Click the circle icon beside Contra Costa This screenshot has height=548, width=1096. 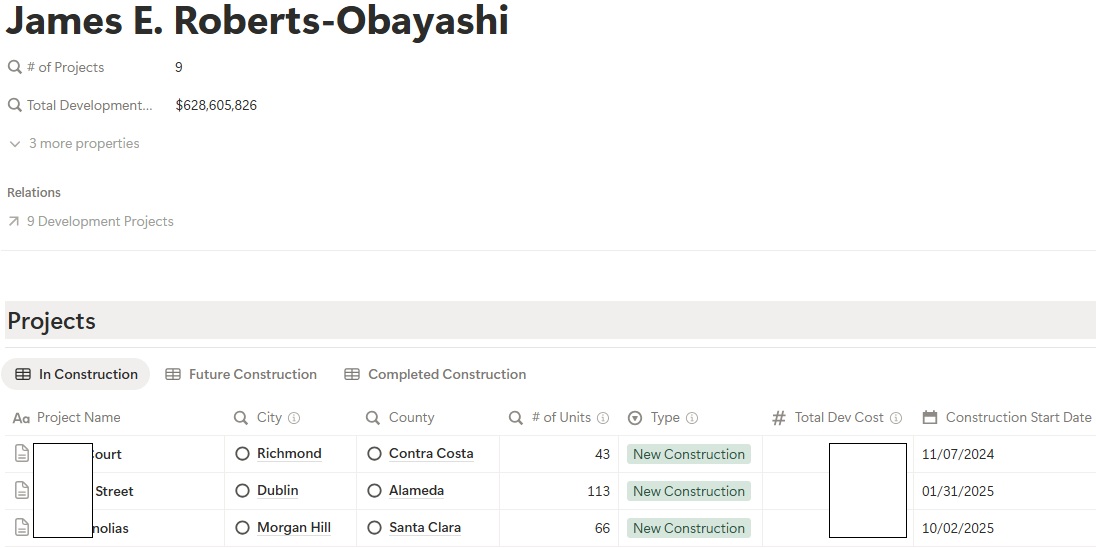point(375,454)
